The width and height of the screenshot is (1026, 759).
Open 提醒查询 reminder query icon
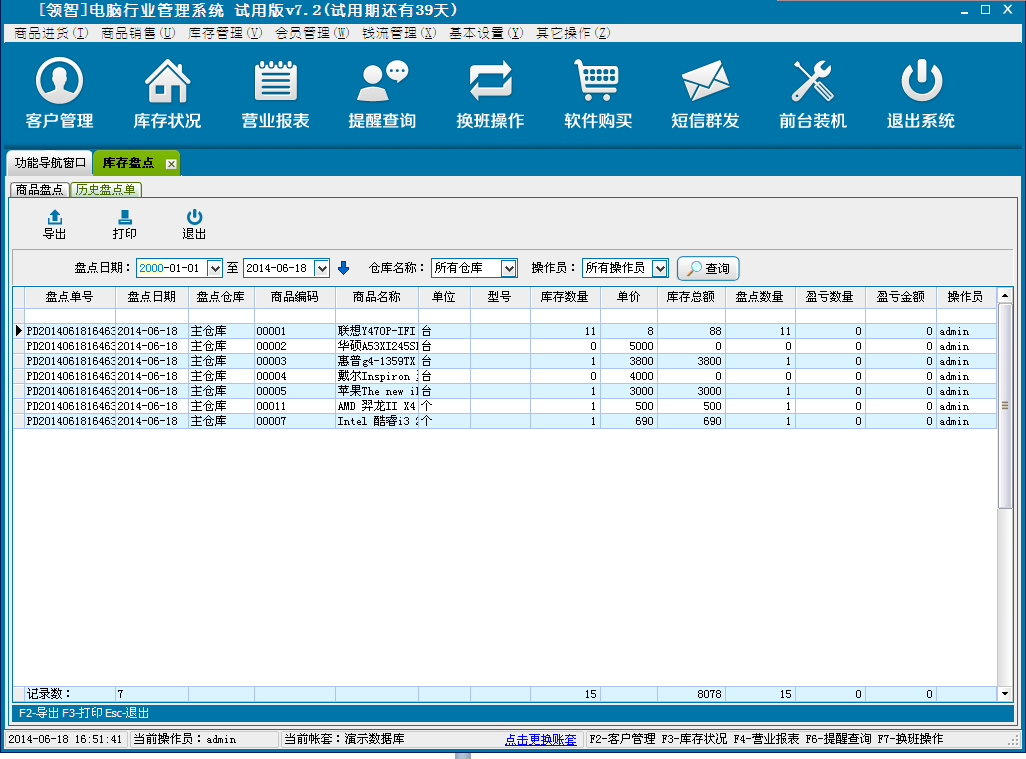coord(382,82)
